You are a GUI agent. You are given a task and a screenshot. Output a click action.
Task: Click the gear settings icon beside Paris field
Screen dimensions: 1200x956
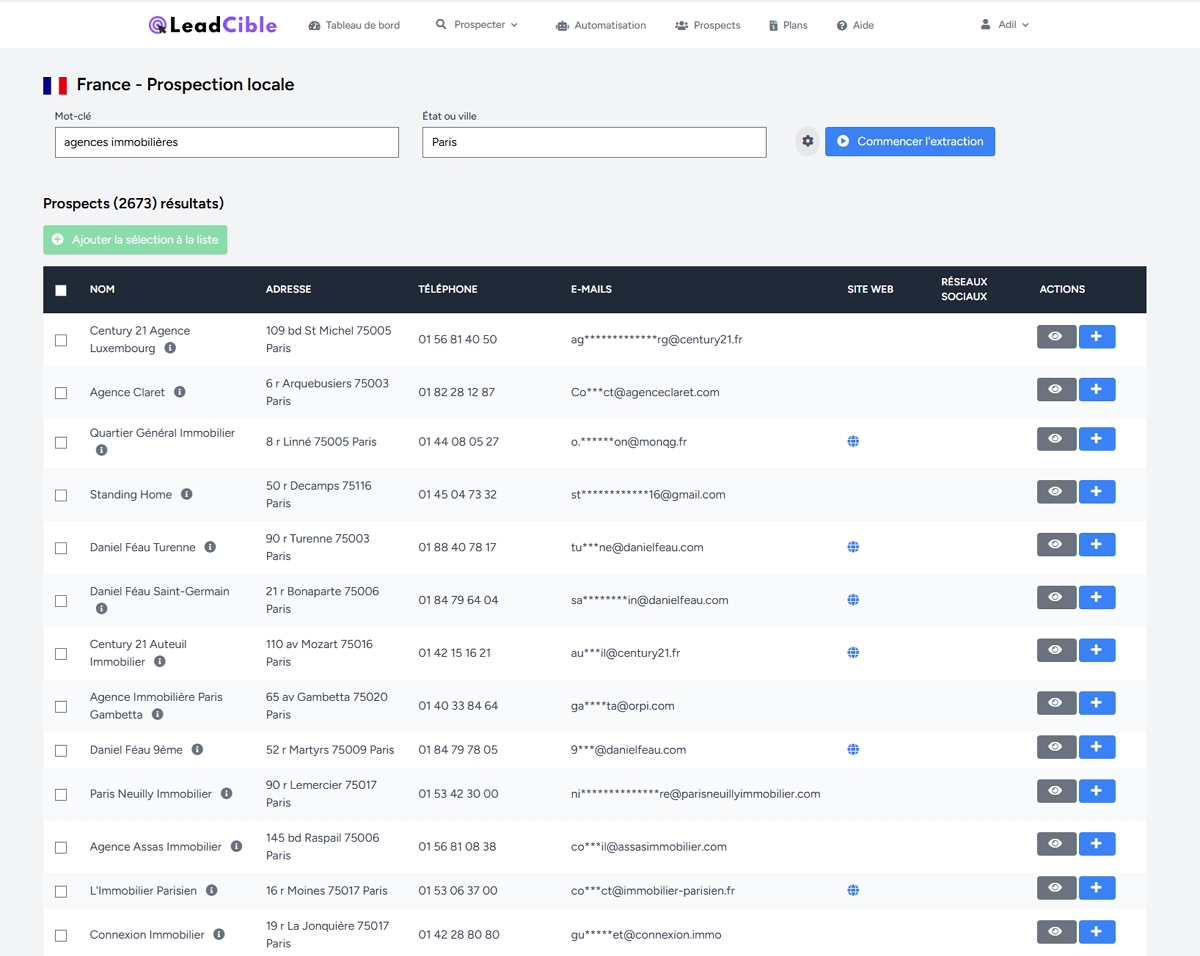[808, 141]
